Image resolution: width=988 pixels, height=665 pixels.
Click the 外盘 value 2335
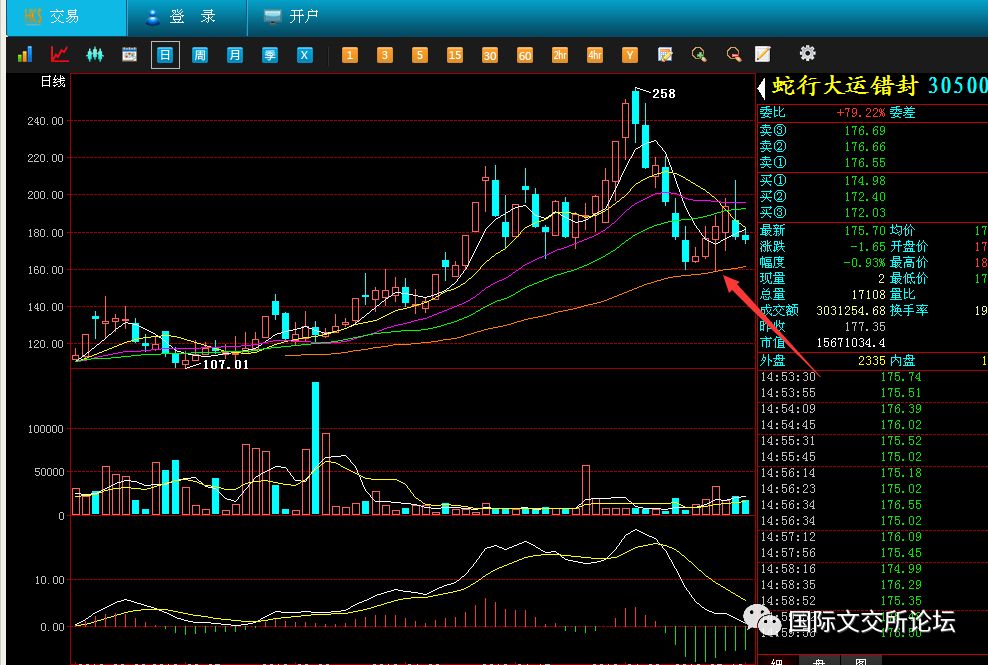coord(871,361)
